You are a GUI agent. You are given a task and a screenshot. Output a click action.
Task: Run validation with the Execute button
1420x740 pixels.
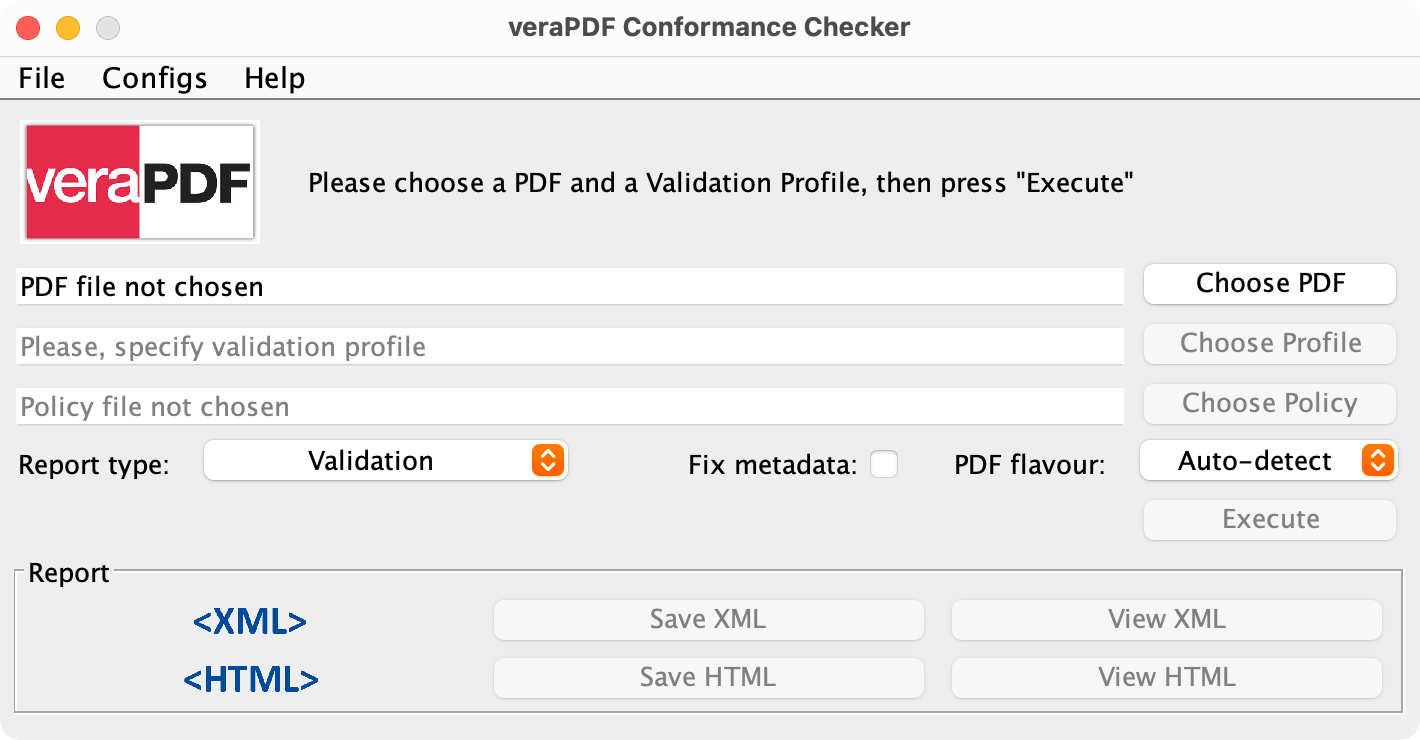[1270, 519]
